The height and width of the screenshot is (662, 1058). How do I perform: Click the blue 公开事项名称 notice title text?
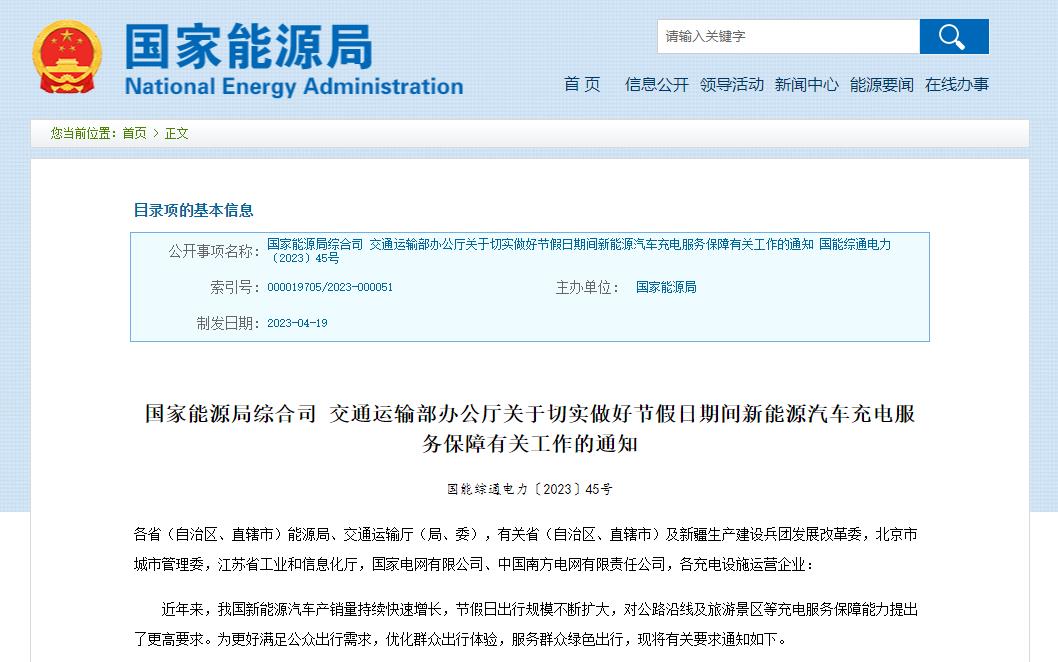coord(578,250)
